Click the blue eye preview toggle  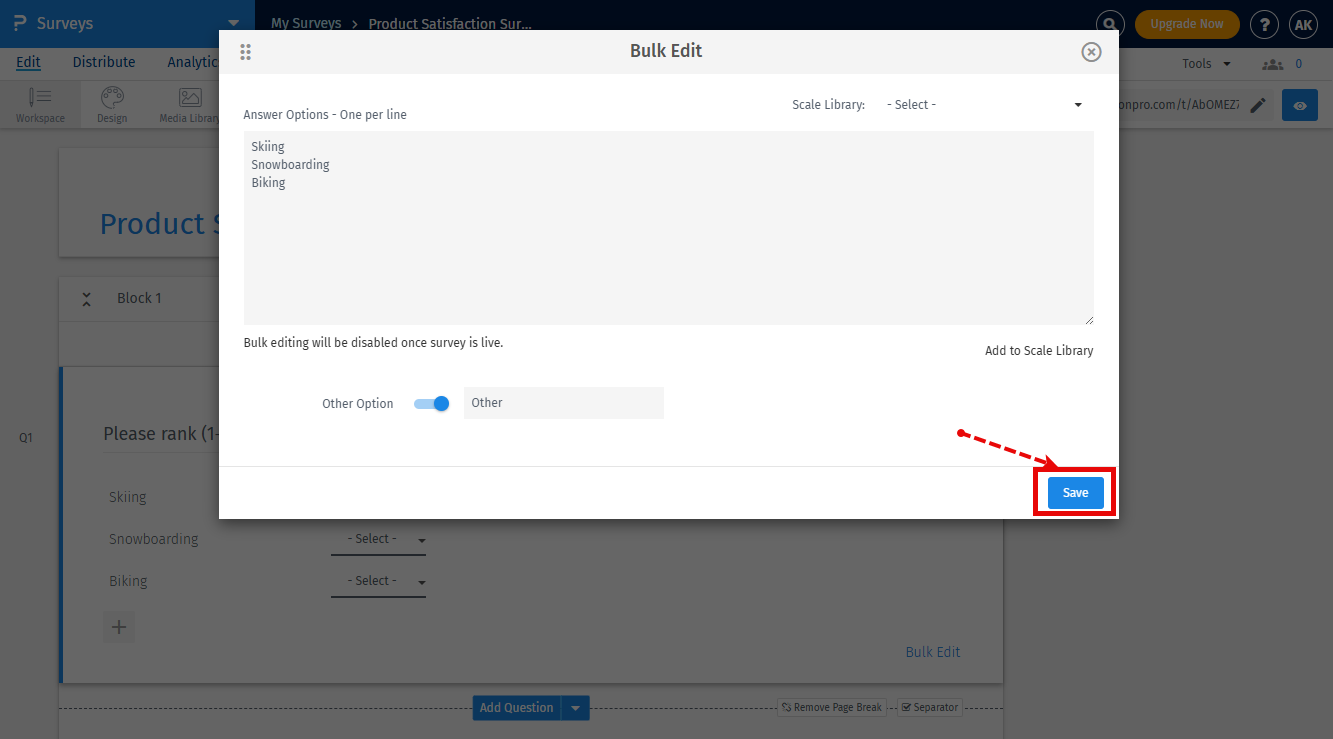[x=1299, y=104]
